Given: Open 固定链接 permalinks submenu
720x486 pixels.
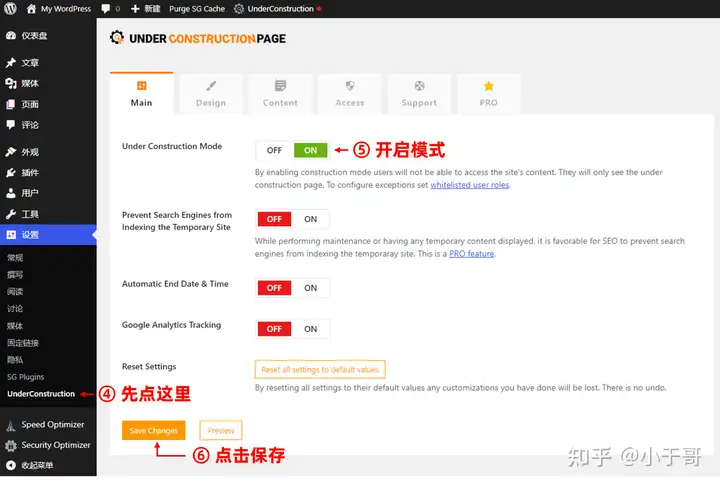Looking at the screenshot, I should (23, 343).
